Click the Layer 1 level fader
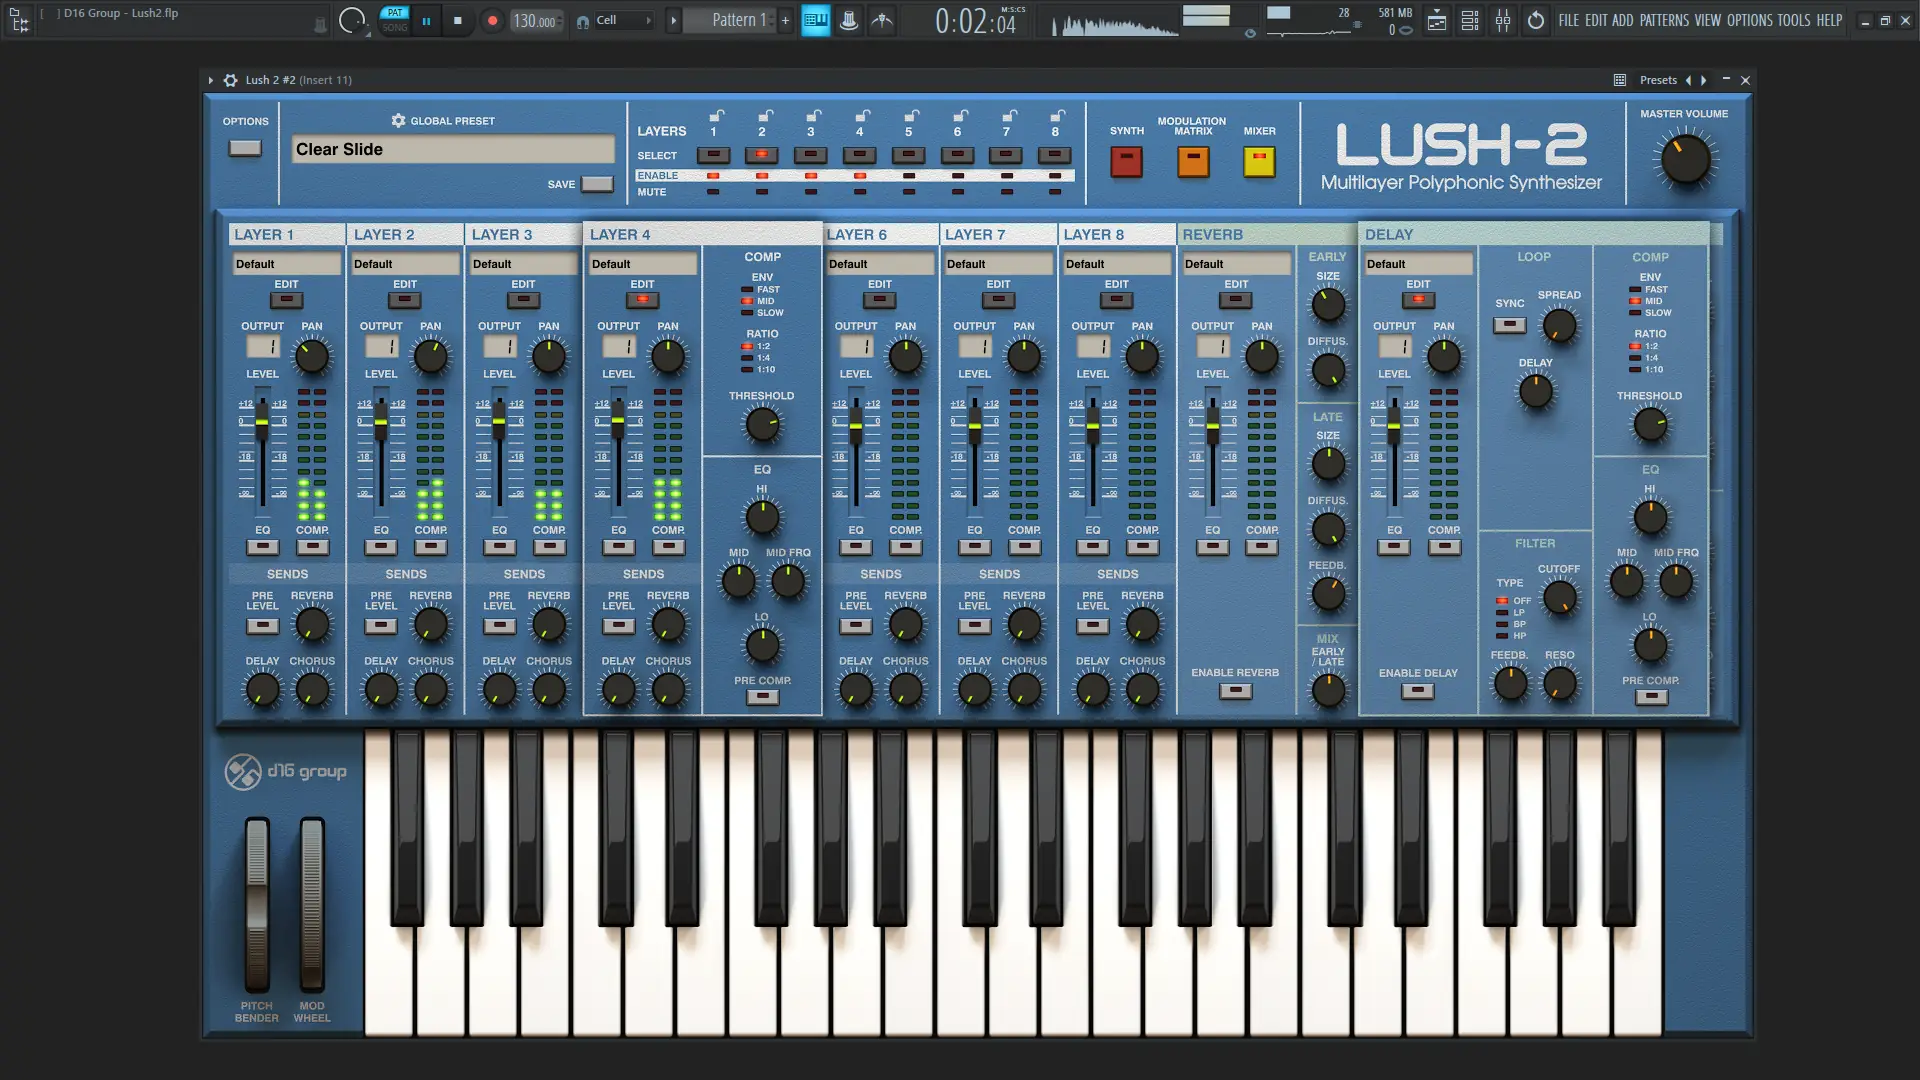This screenshot has height=1080, width=1920. [262, 422]
